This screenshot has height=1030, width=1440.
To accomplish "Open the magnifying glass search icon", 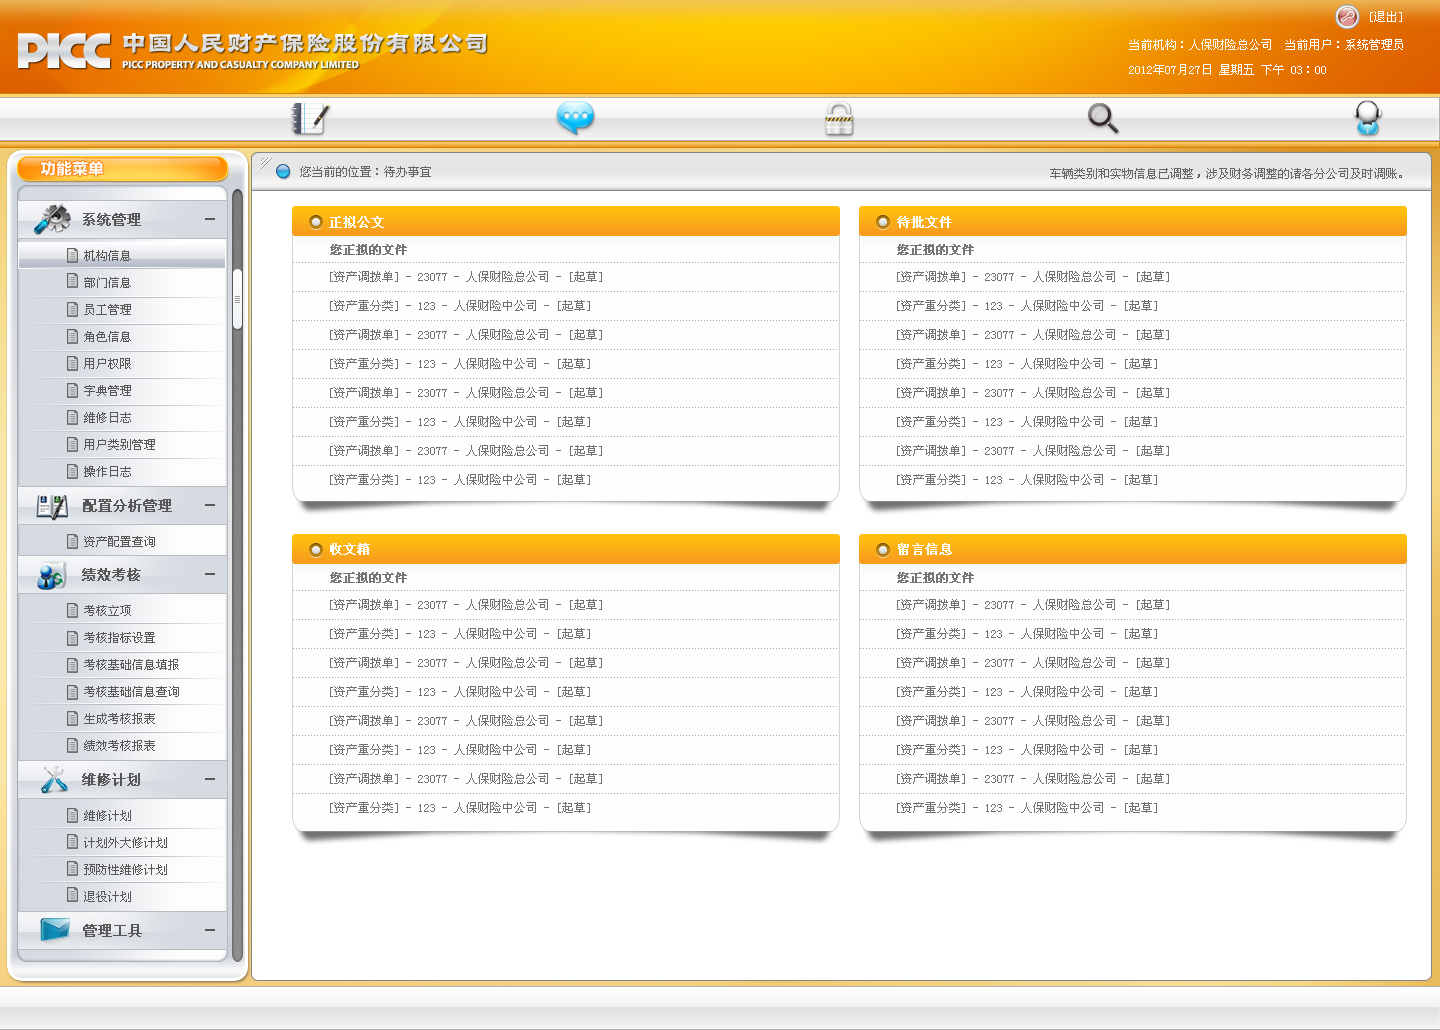I will pyautogui.click(x=1103, y=119).
